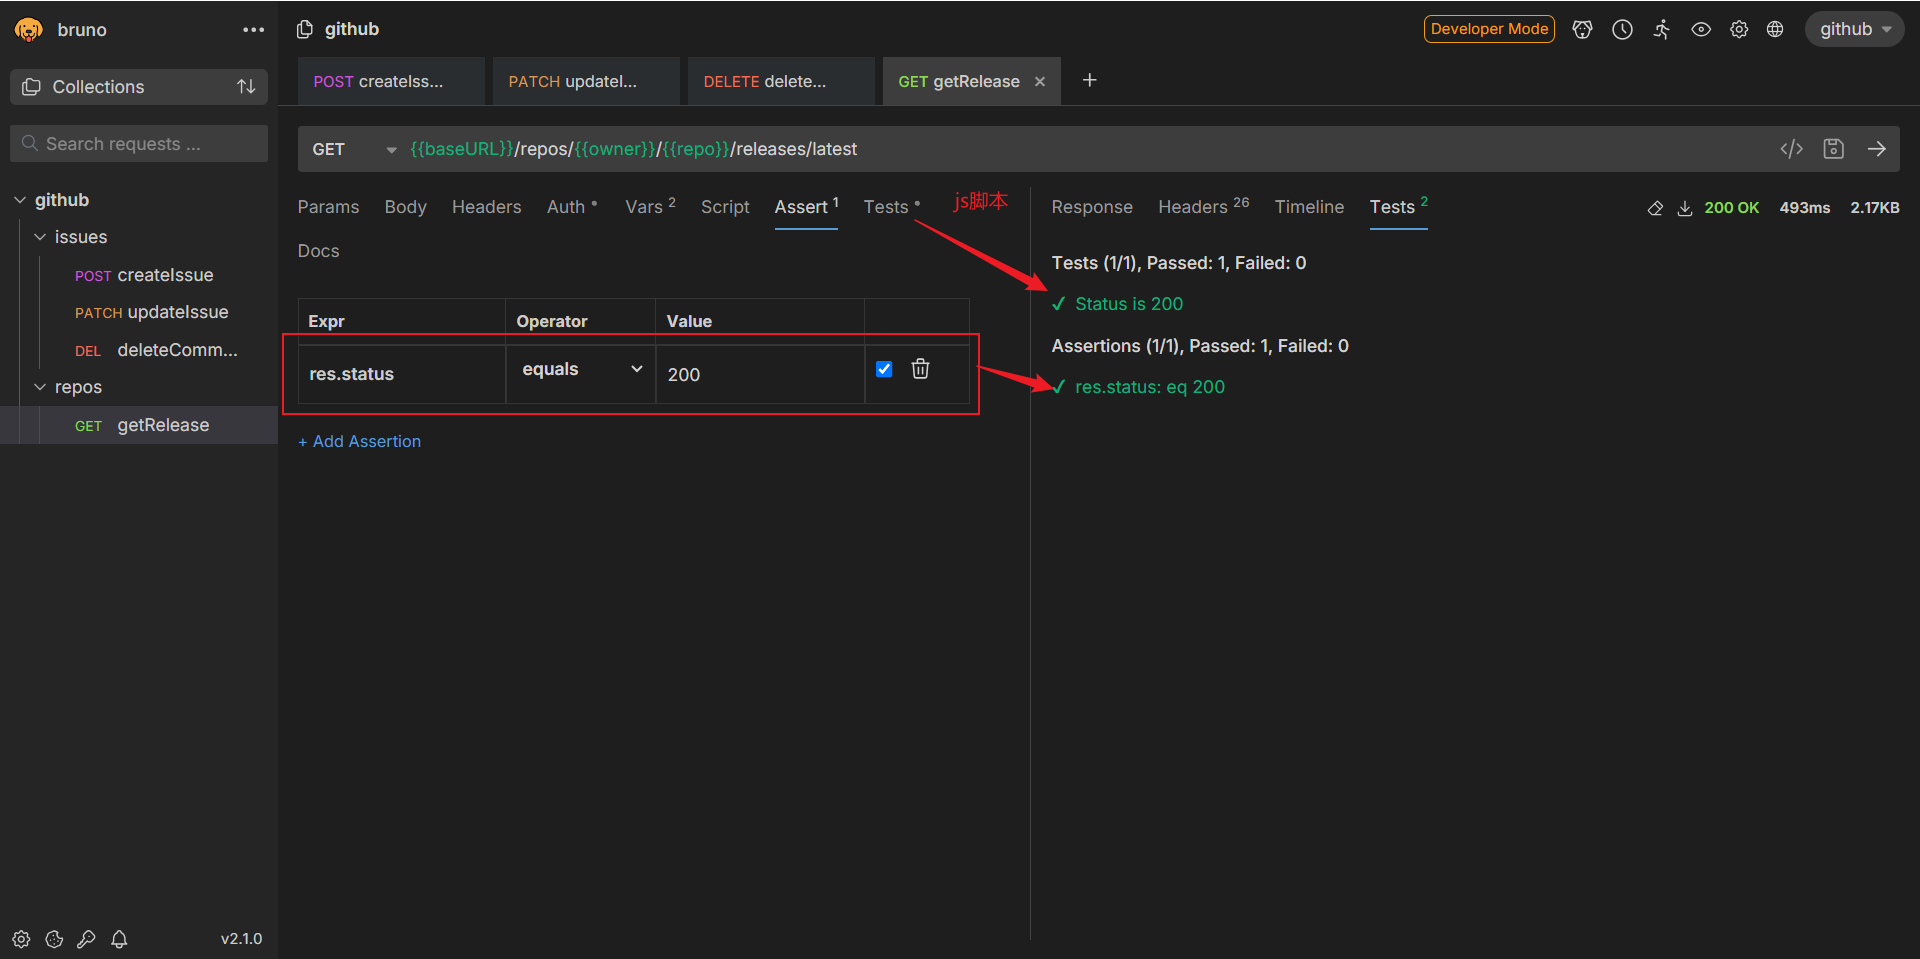Open the Timeline tab
This screenshot has width=1920, height=959.
pos(1309,207)
